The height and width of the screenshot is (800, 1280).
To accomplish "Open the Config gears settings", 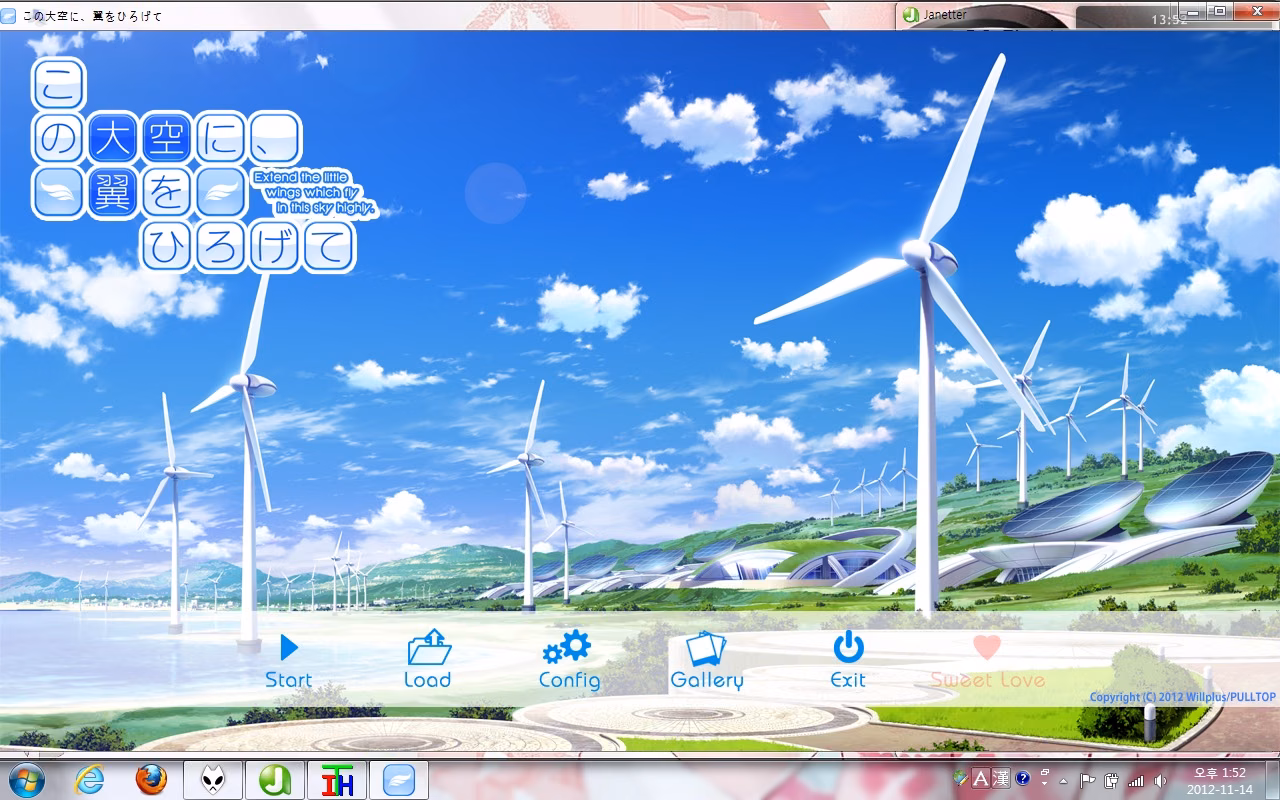I will [569, 661].
